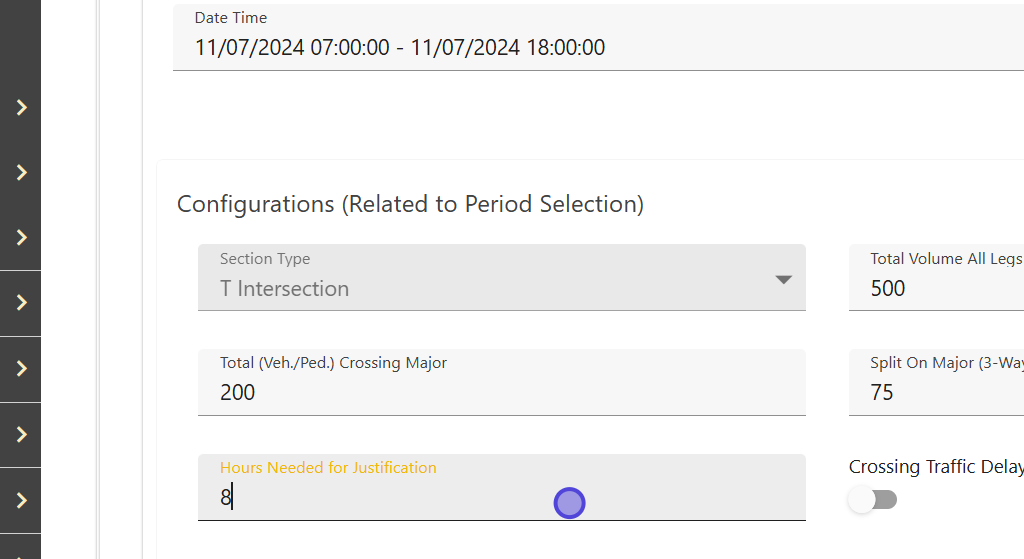
Task: Toggle the Crossing Traffic Delay switch
Action: tap(873, 499)
